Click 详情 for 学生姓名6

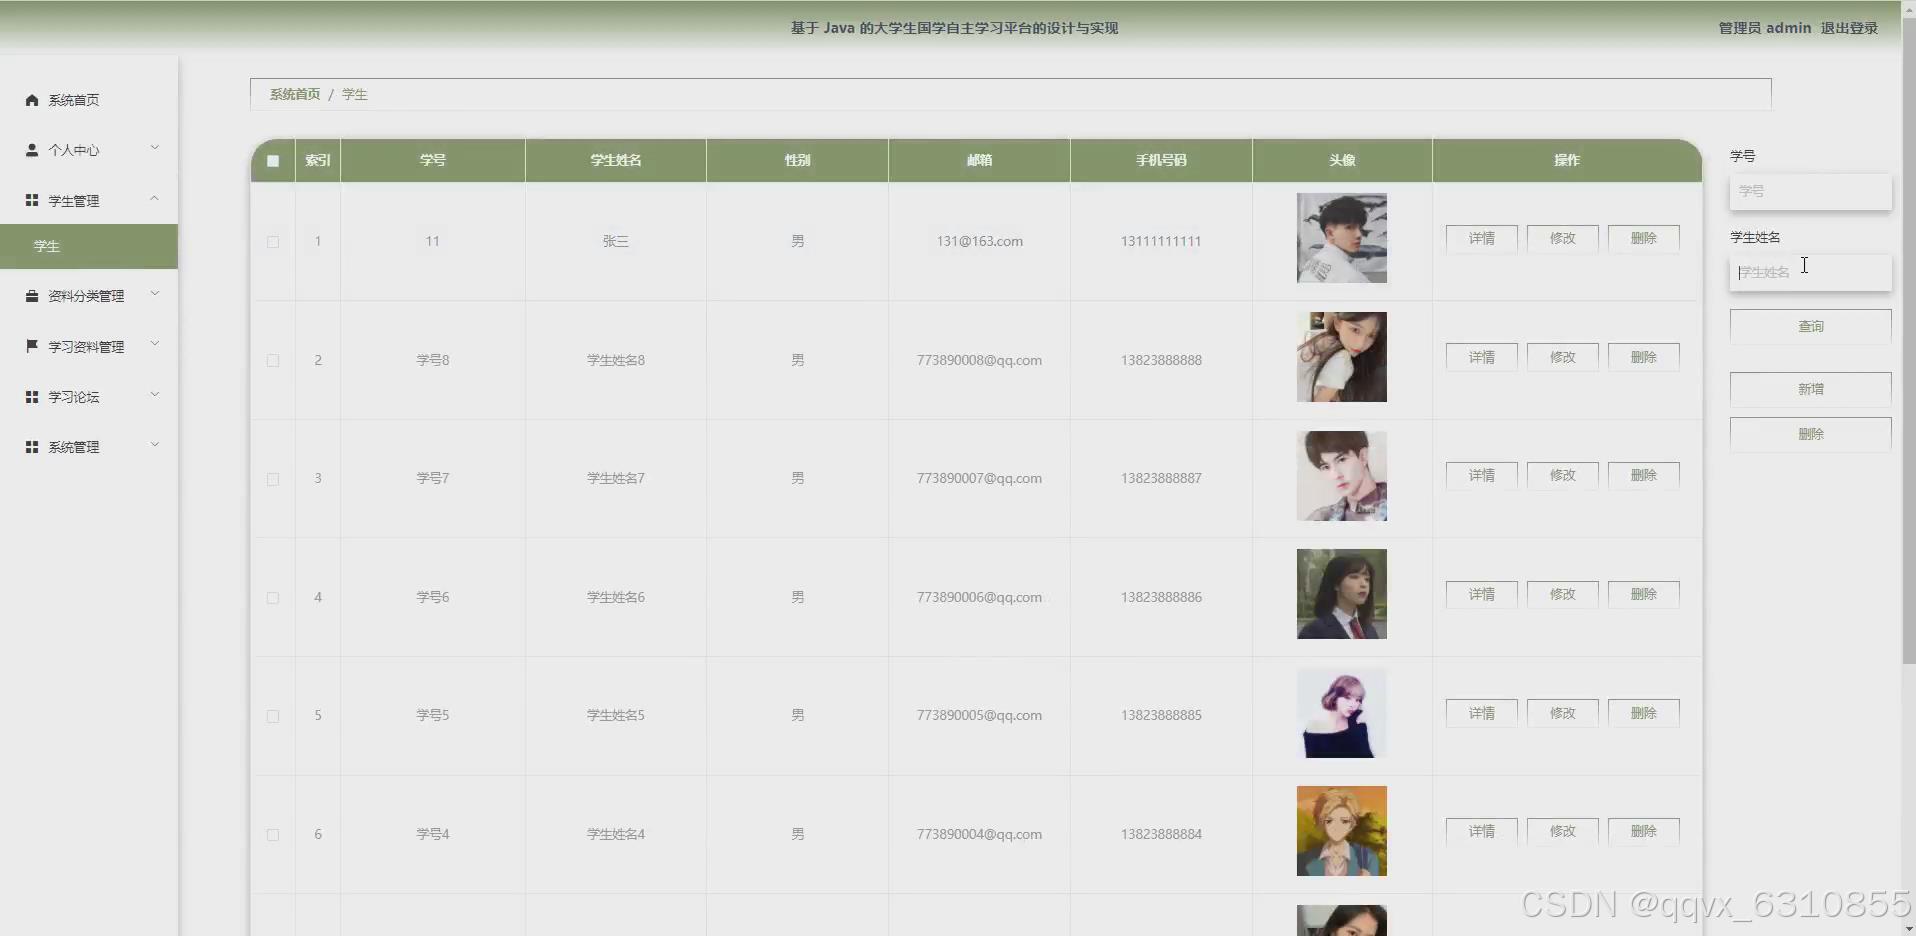pos(1481,594)
